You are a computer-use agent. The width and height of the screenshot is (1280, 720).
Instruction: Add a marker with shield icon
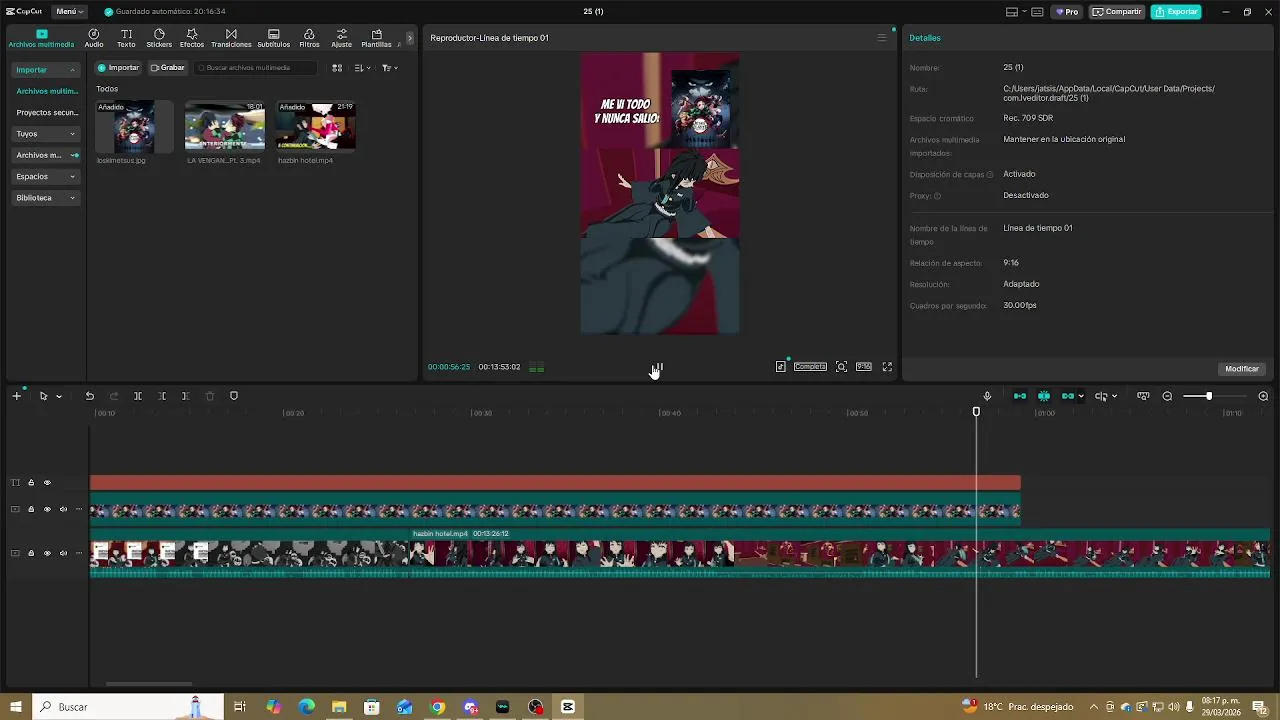pos(234,396)
